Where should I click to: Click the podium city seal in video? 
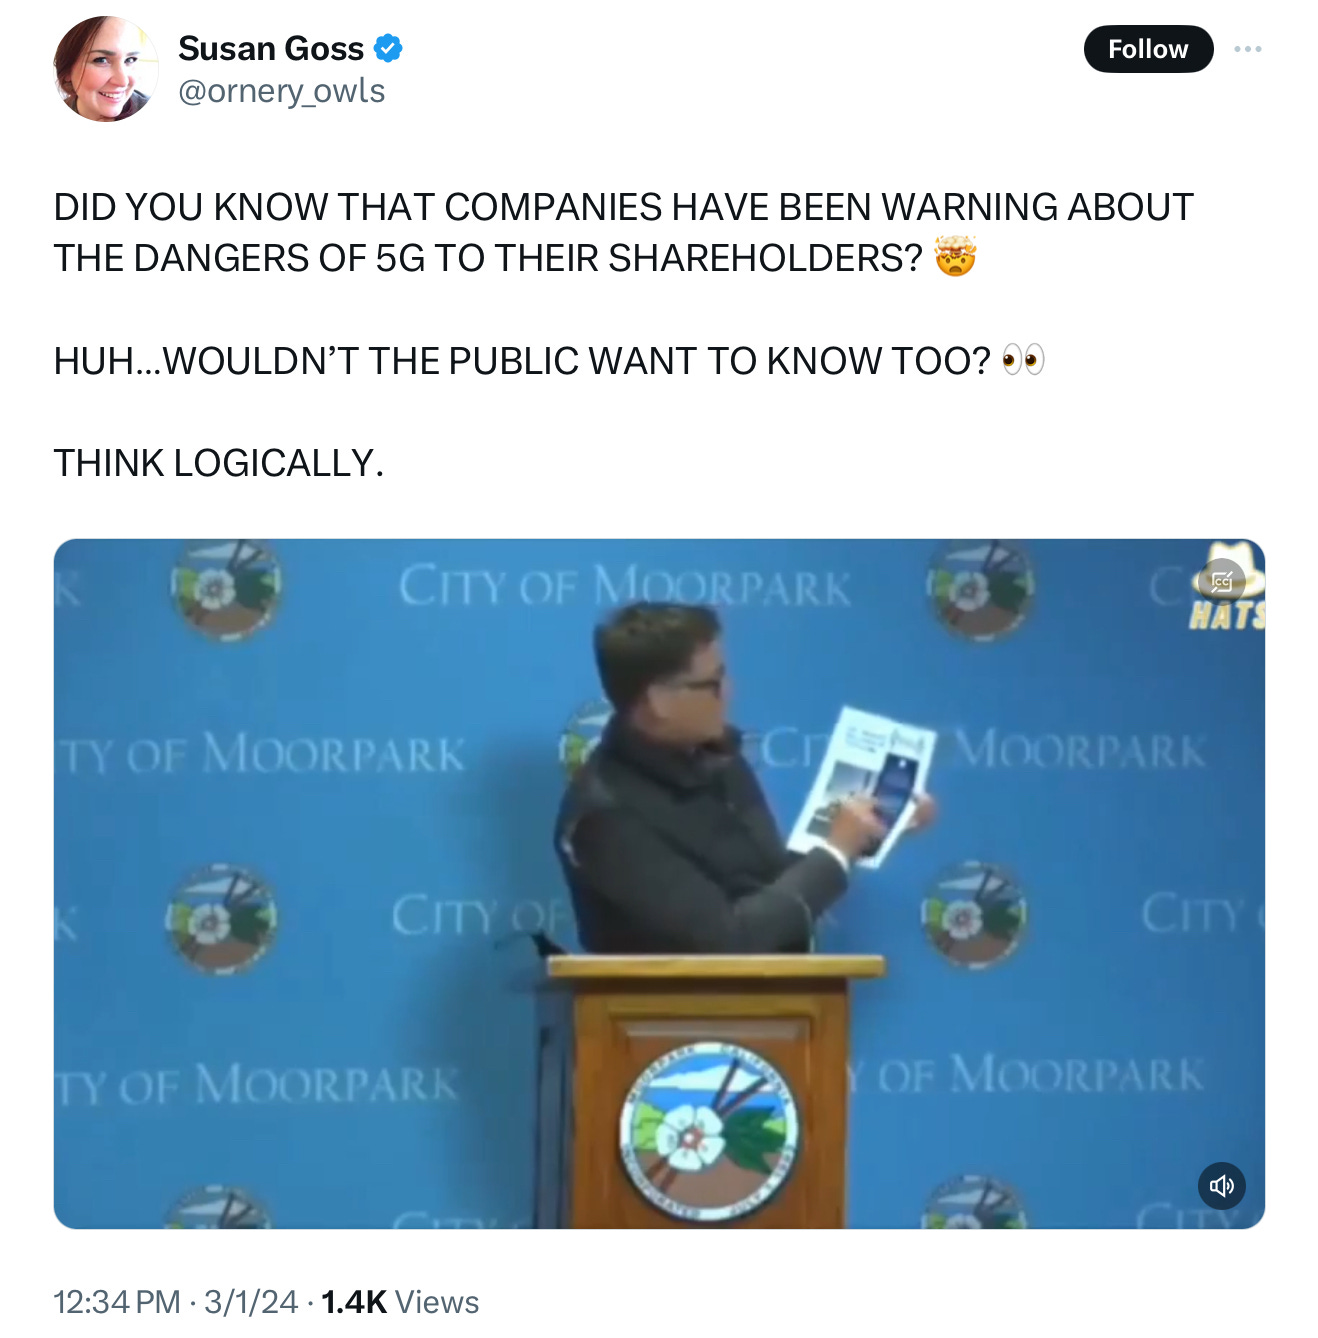click(708, 1132)
